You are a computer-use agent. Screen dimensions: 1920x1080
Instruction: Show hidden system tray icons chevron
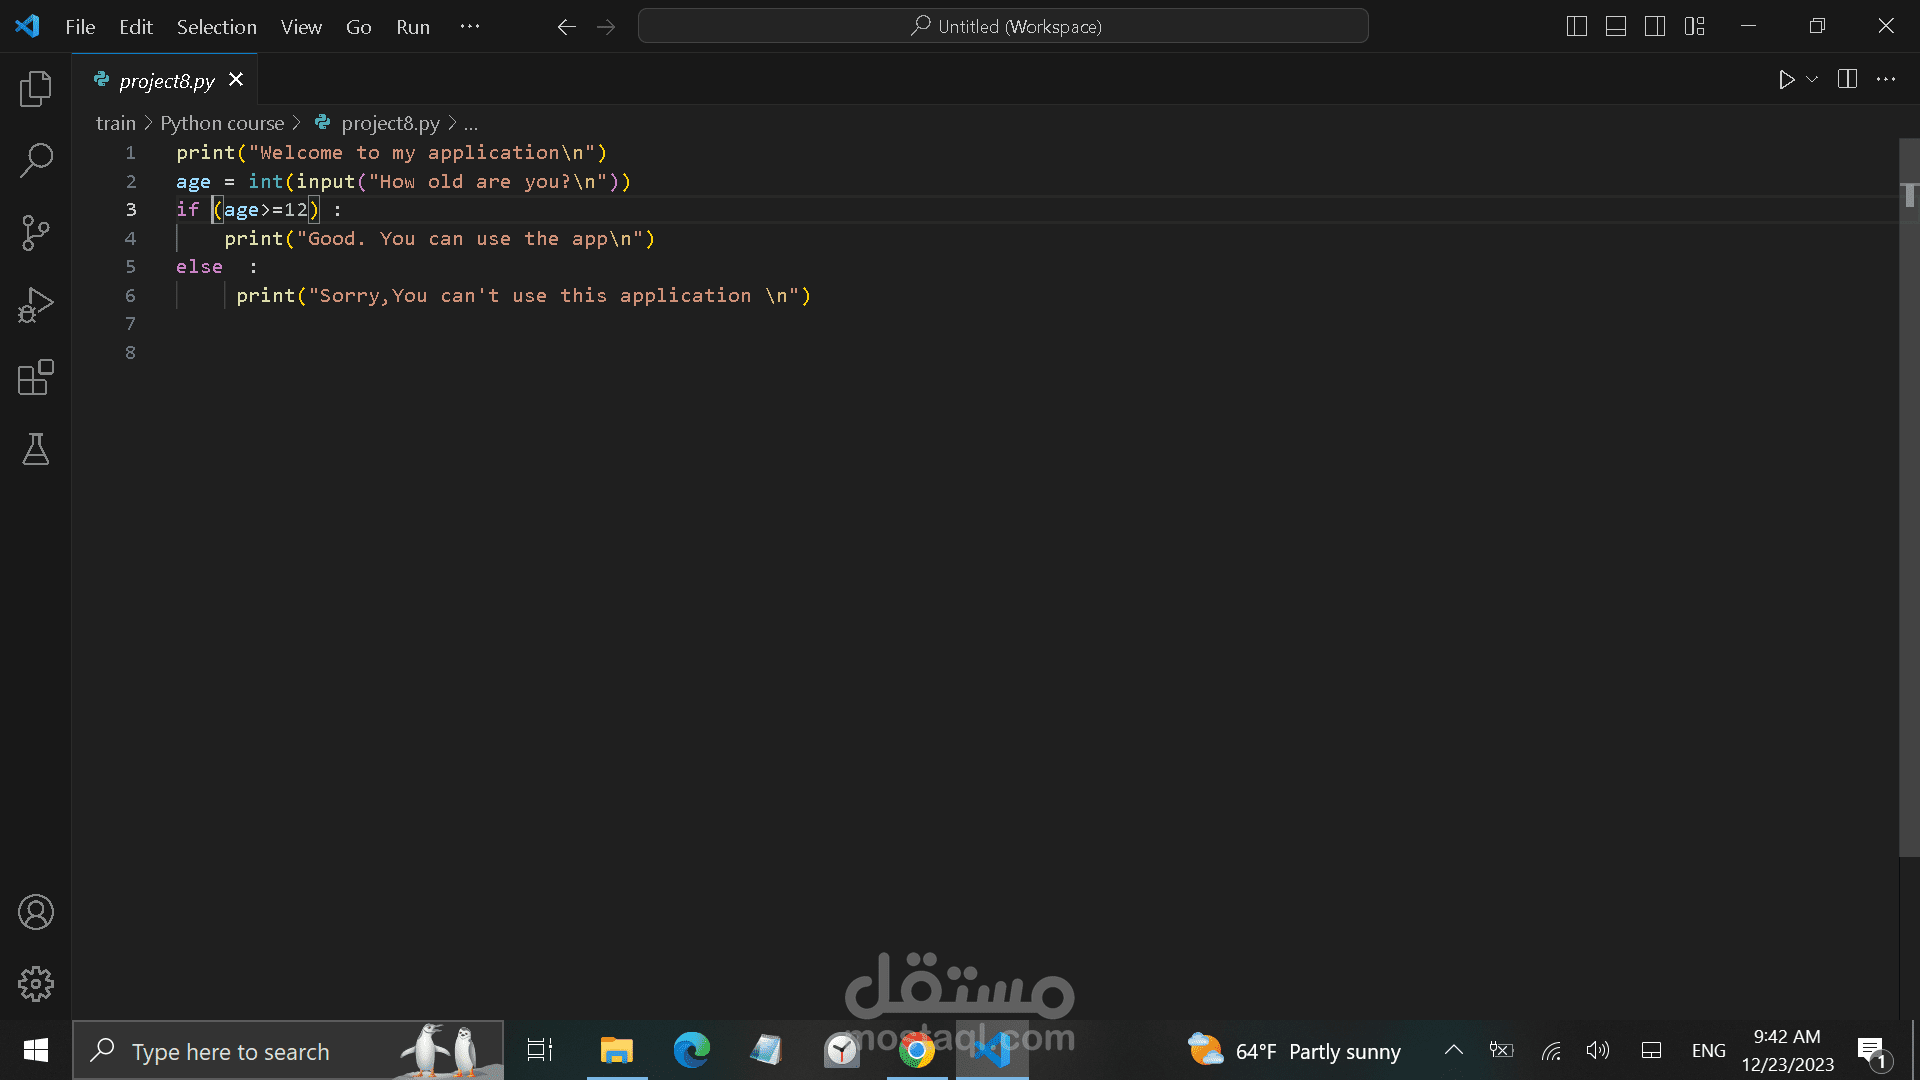1454,1050
